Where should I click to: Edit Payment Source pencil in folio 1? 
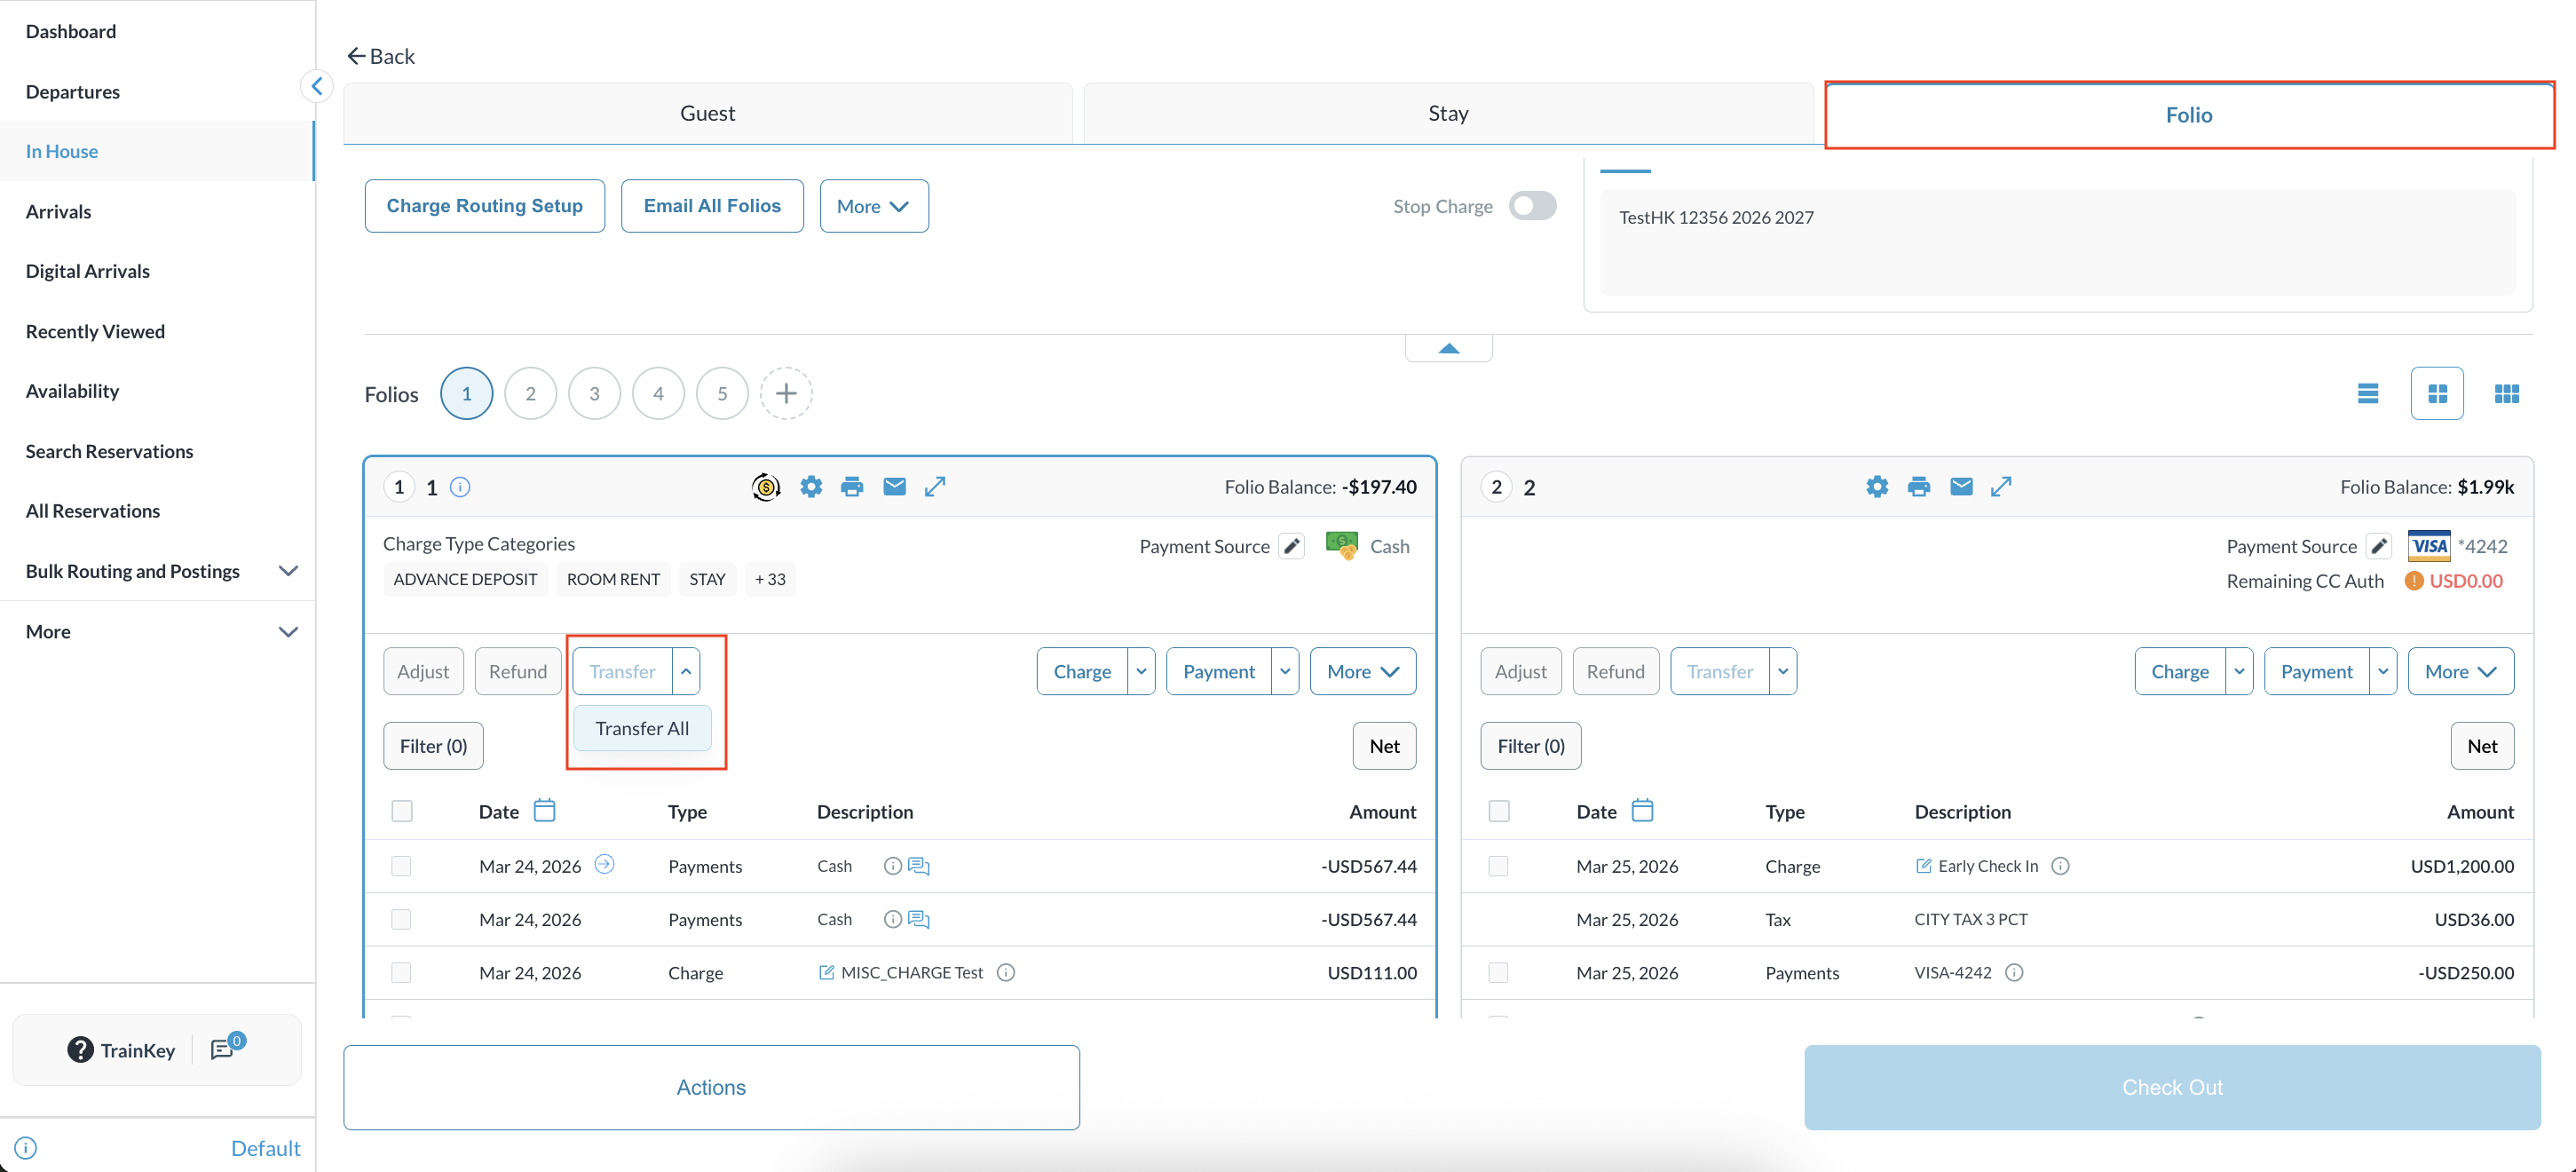point(1292,546)
